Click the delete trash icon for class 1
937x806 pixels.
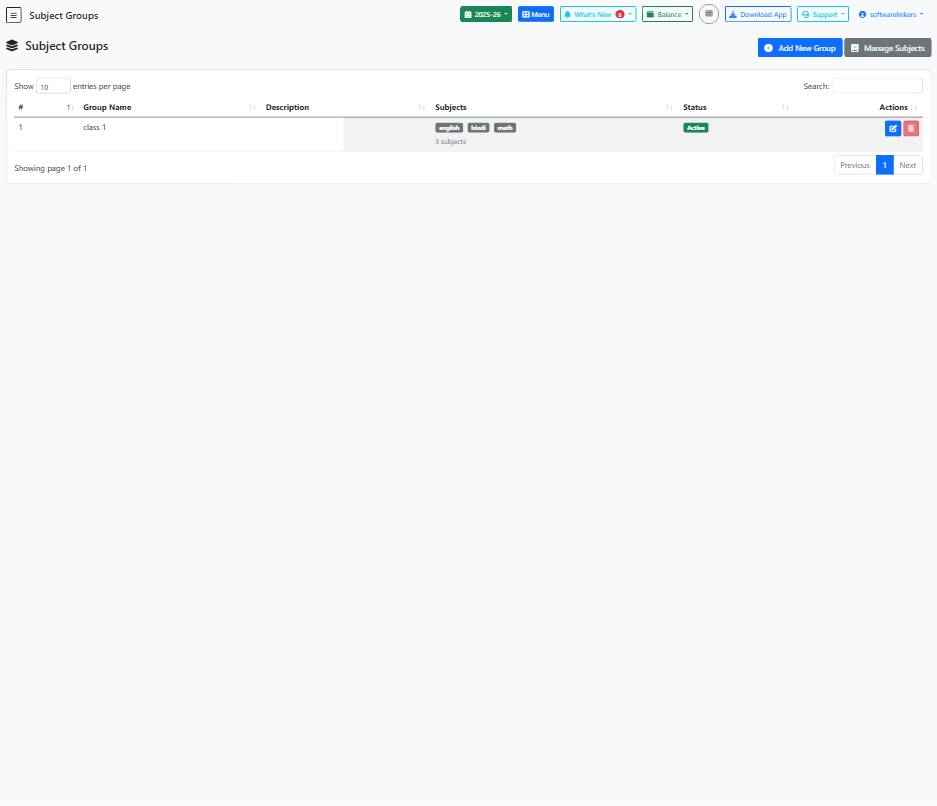pyautogui.click(x=910, y=128)
